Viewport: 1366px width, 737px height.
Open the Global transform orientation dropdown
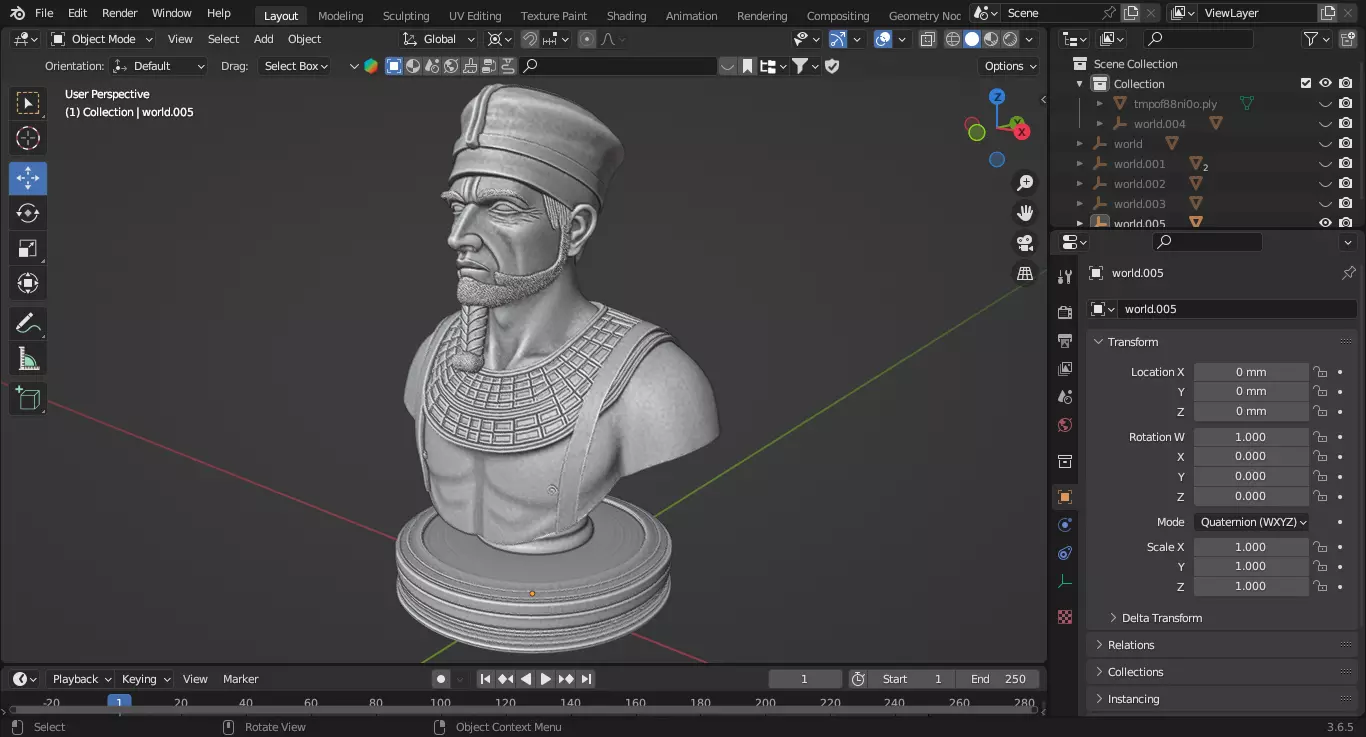(x=439, y=39)
